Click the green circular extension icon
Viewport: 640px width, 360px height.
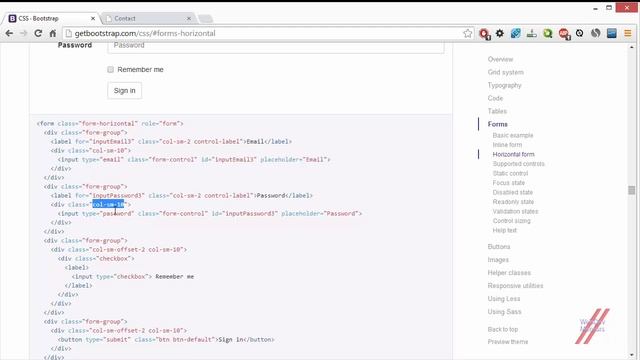(548, 33)
